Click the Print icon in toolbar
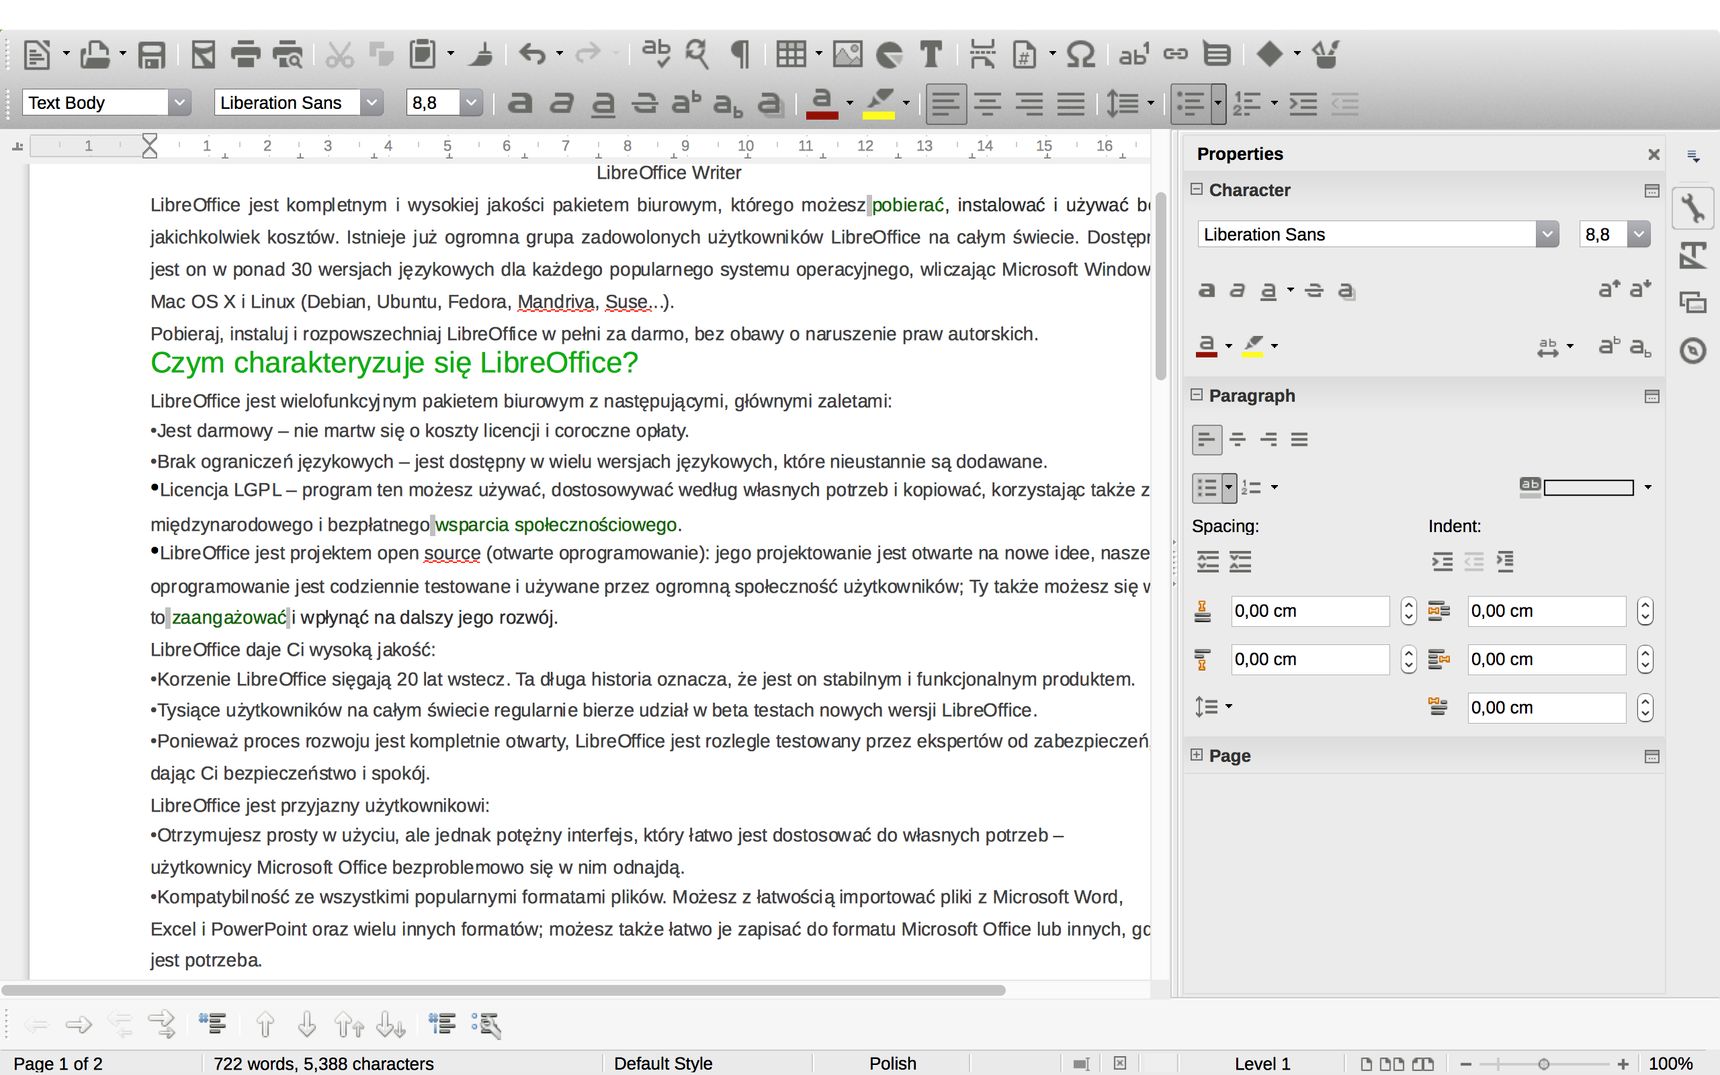 tap(245, 54)
